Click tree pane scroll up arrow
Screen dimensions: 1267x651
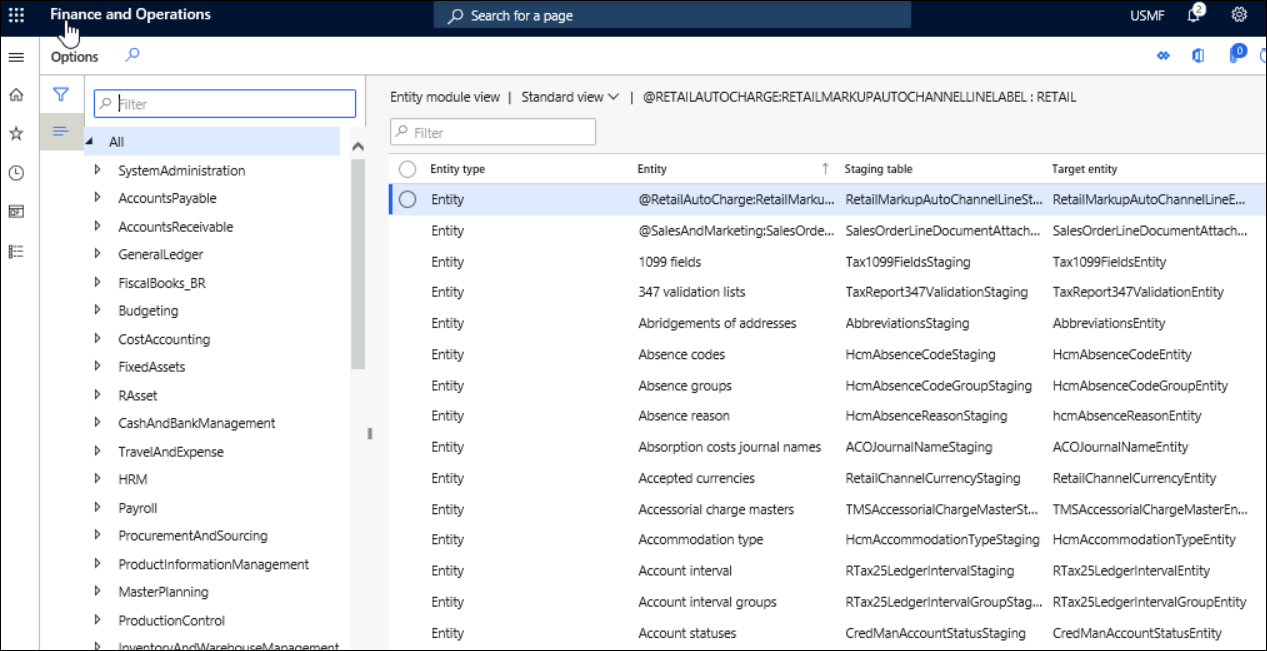358,147
